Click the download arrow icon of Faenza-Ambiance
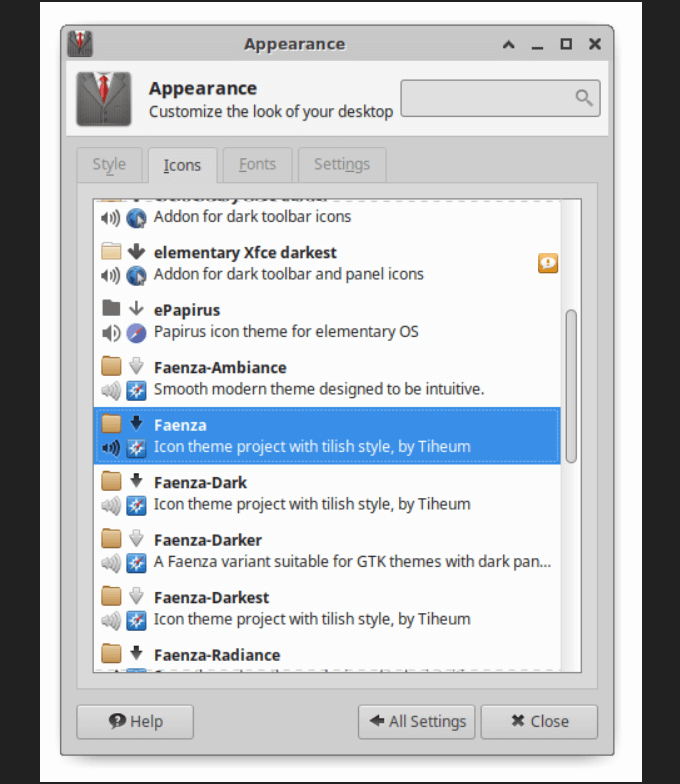 pos(136,366)
